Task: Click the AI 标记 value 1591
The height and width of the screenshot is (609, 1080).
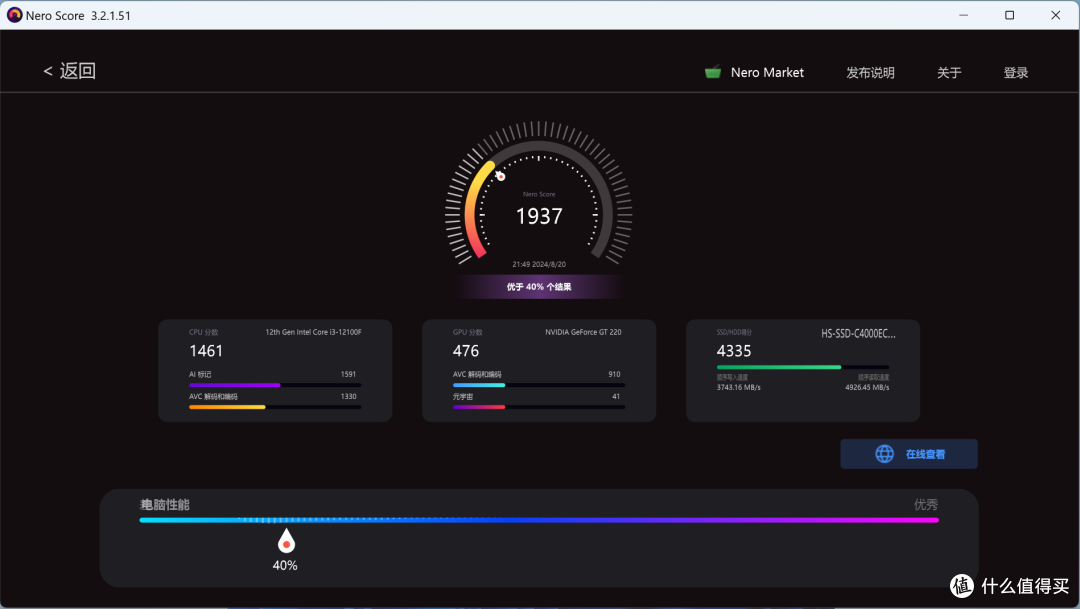Action: tap(349, 374)
